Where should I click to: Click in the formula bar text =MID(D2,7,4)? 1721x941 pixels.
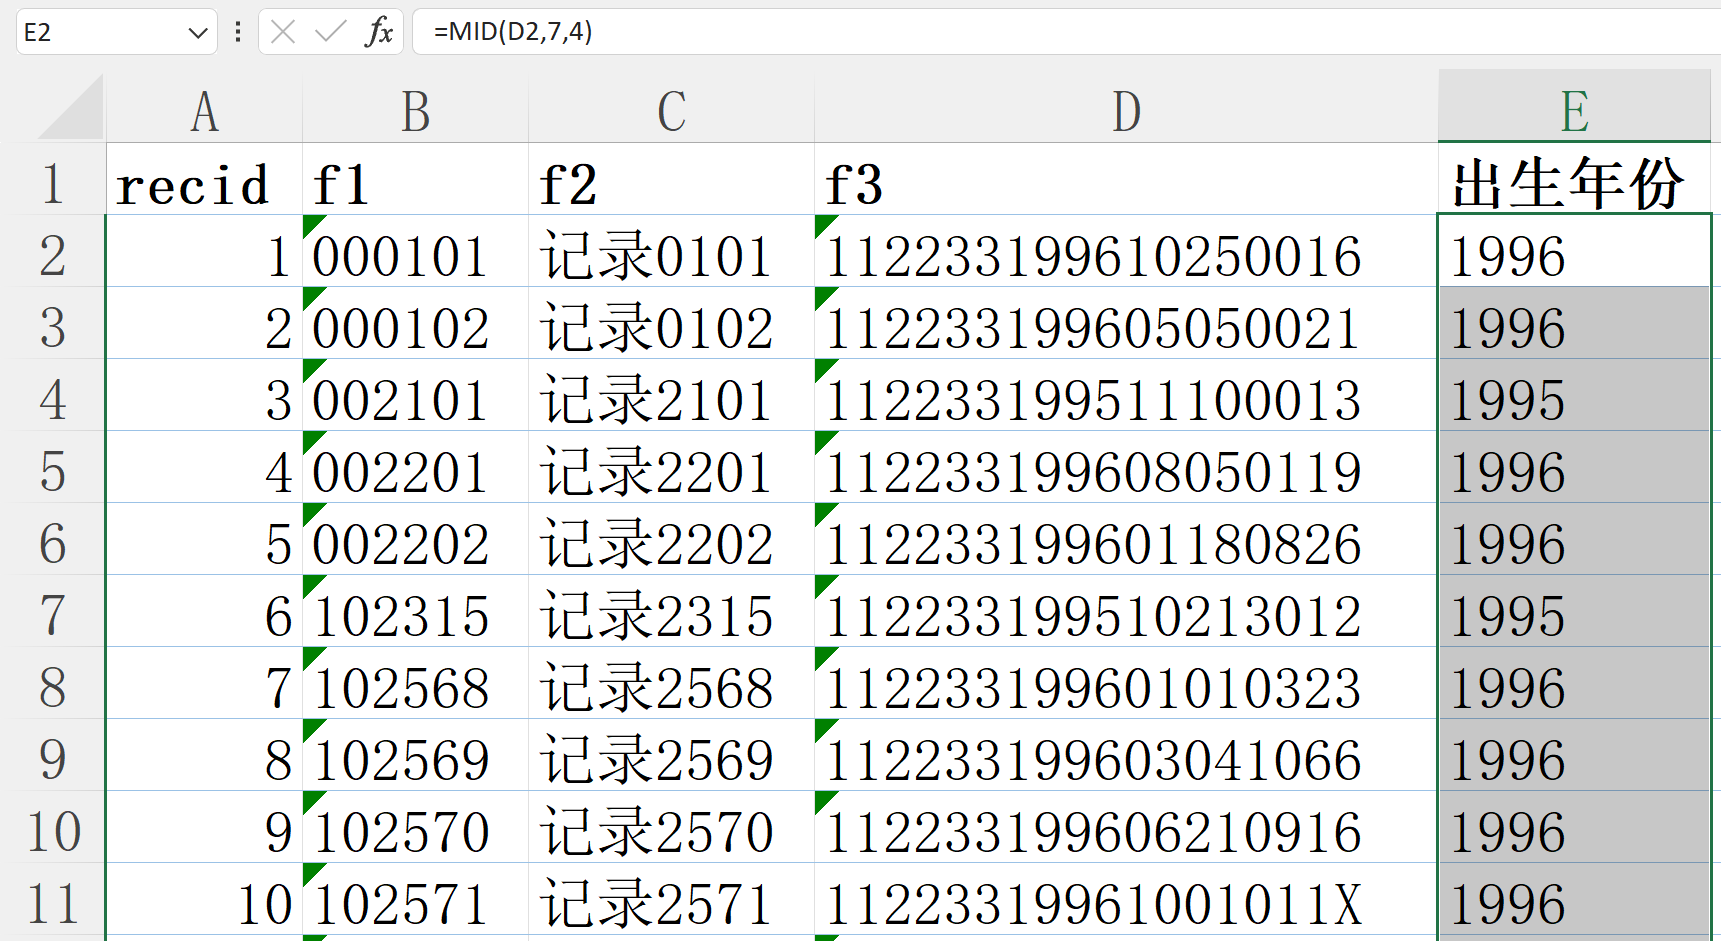click(513, 32)
